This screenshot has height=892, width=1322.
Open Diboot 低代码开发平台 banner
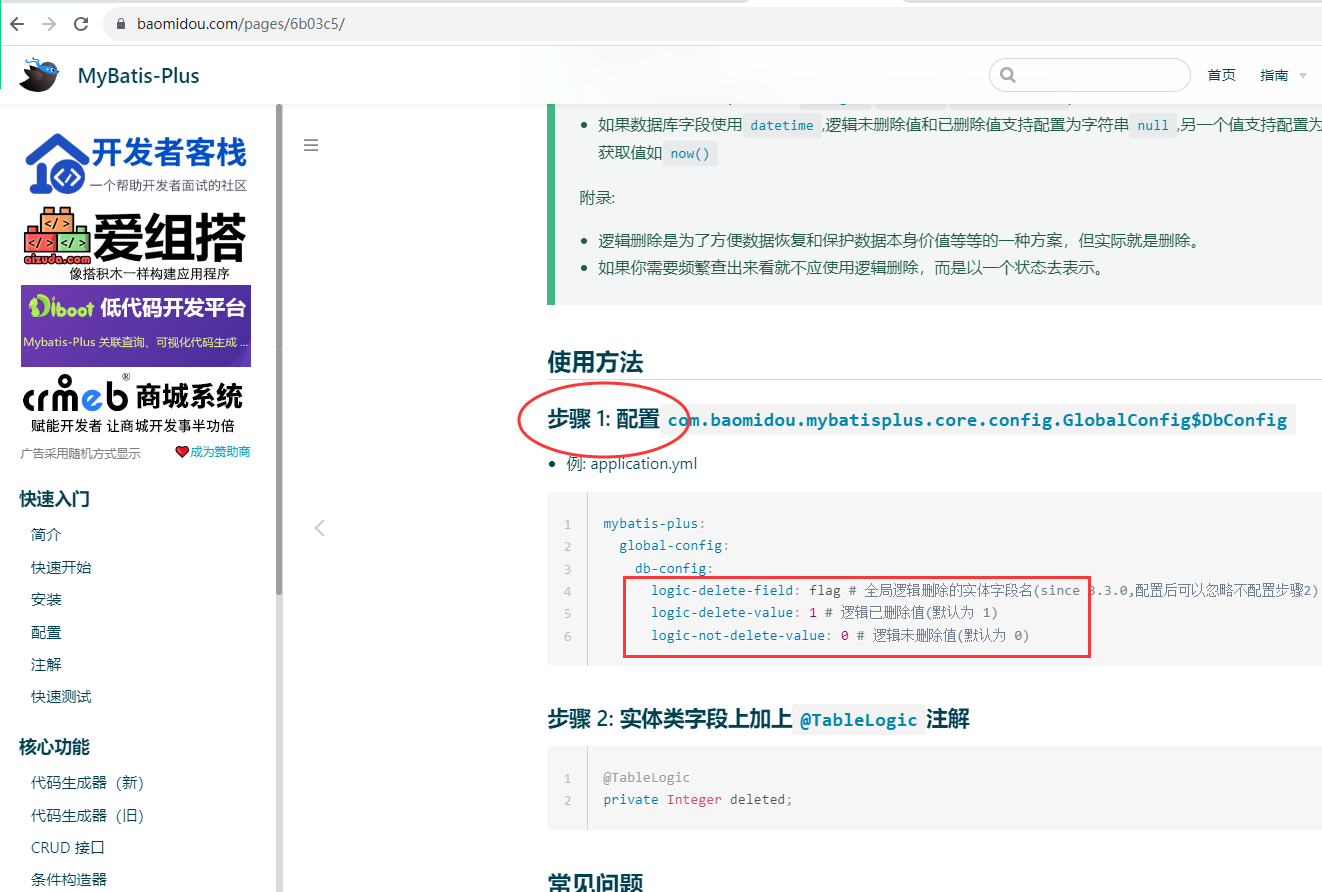click(x=136, y=326)
